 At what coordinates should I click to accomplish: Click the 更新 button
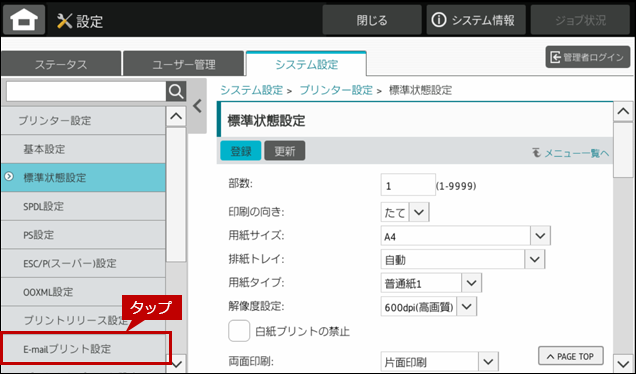pyautogui.click(x=285, y=151)
